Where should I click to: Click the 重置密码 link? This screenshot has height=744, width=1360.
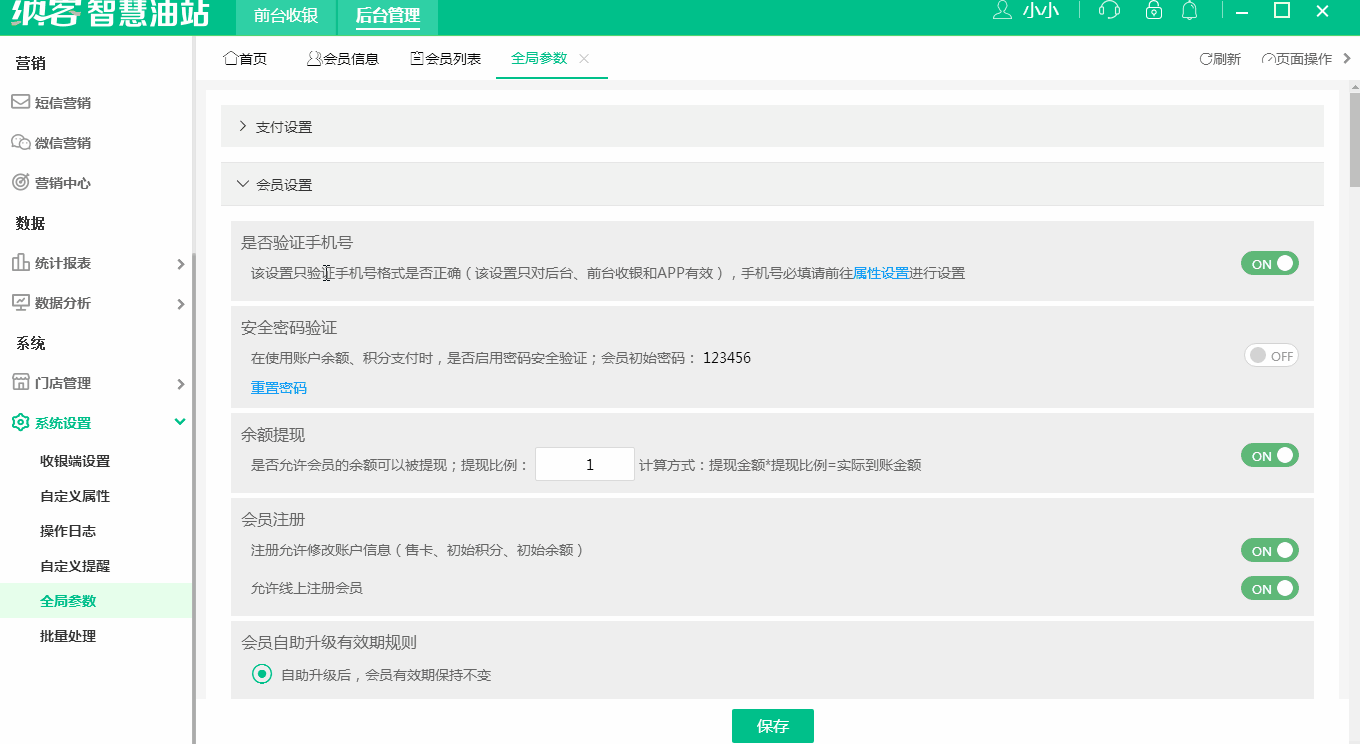click(x=277, y=388)
